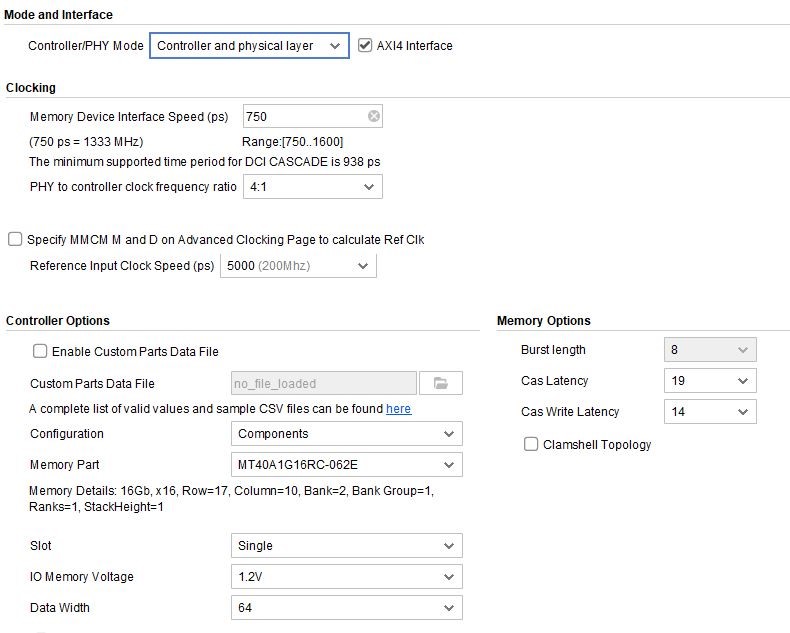Clear the Memory Device Interface Speed field
Screen dimensions: 790x633
(374, 117)
